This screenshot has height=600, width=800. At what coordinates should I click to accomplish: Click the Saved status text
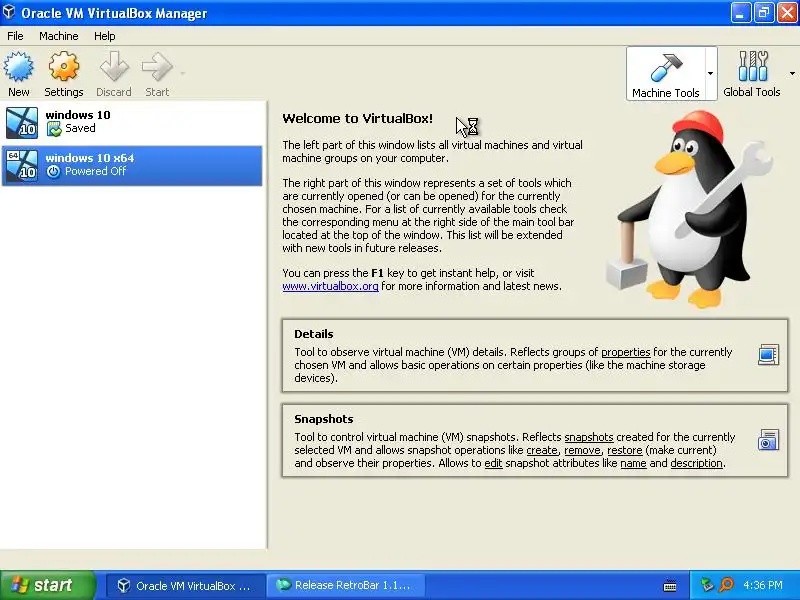(x=80, y=129)
